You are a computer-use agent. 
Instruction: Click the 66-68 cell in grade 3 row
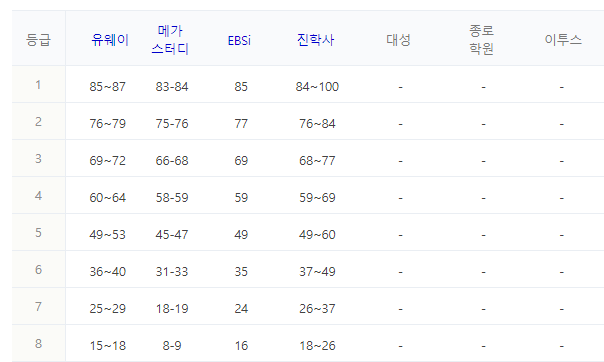click(172, 161)
